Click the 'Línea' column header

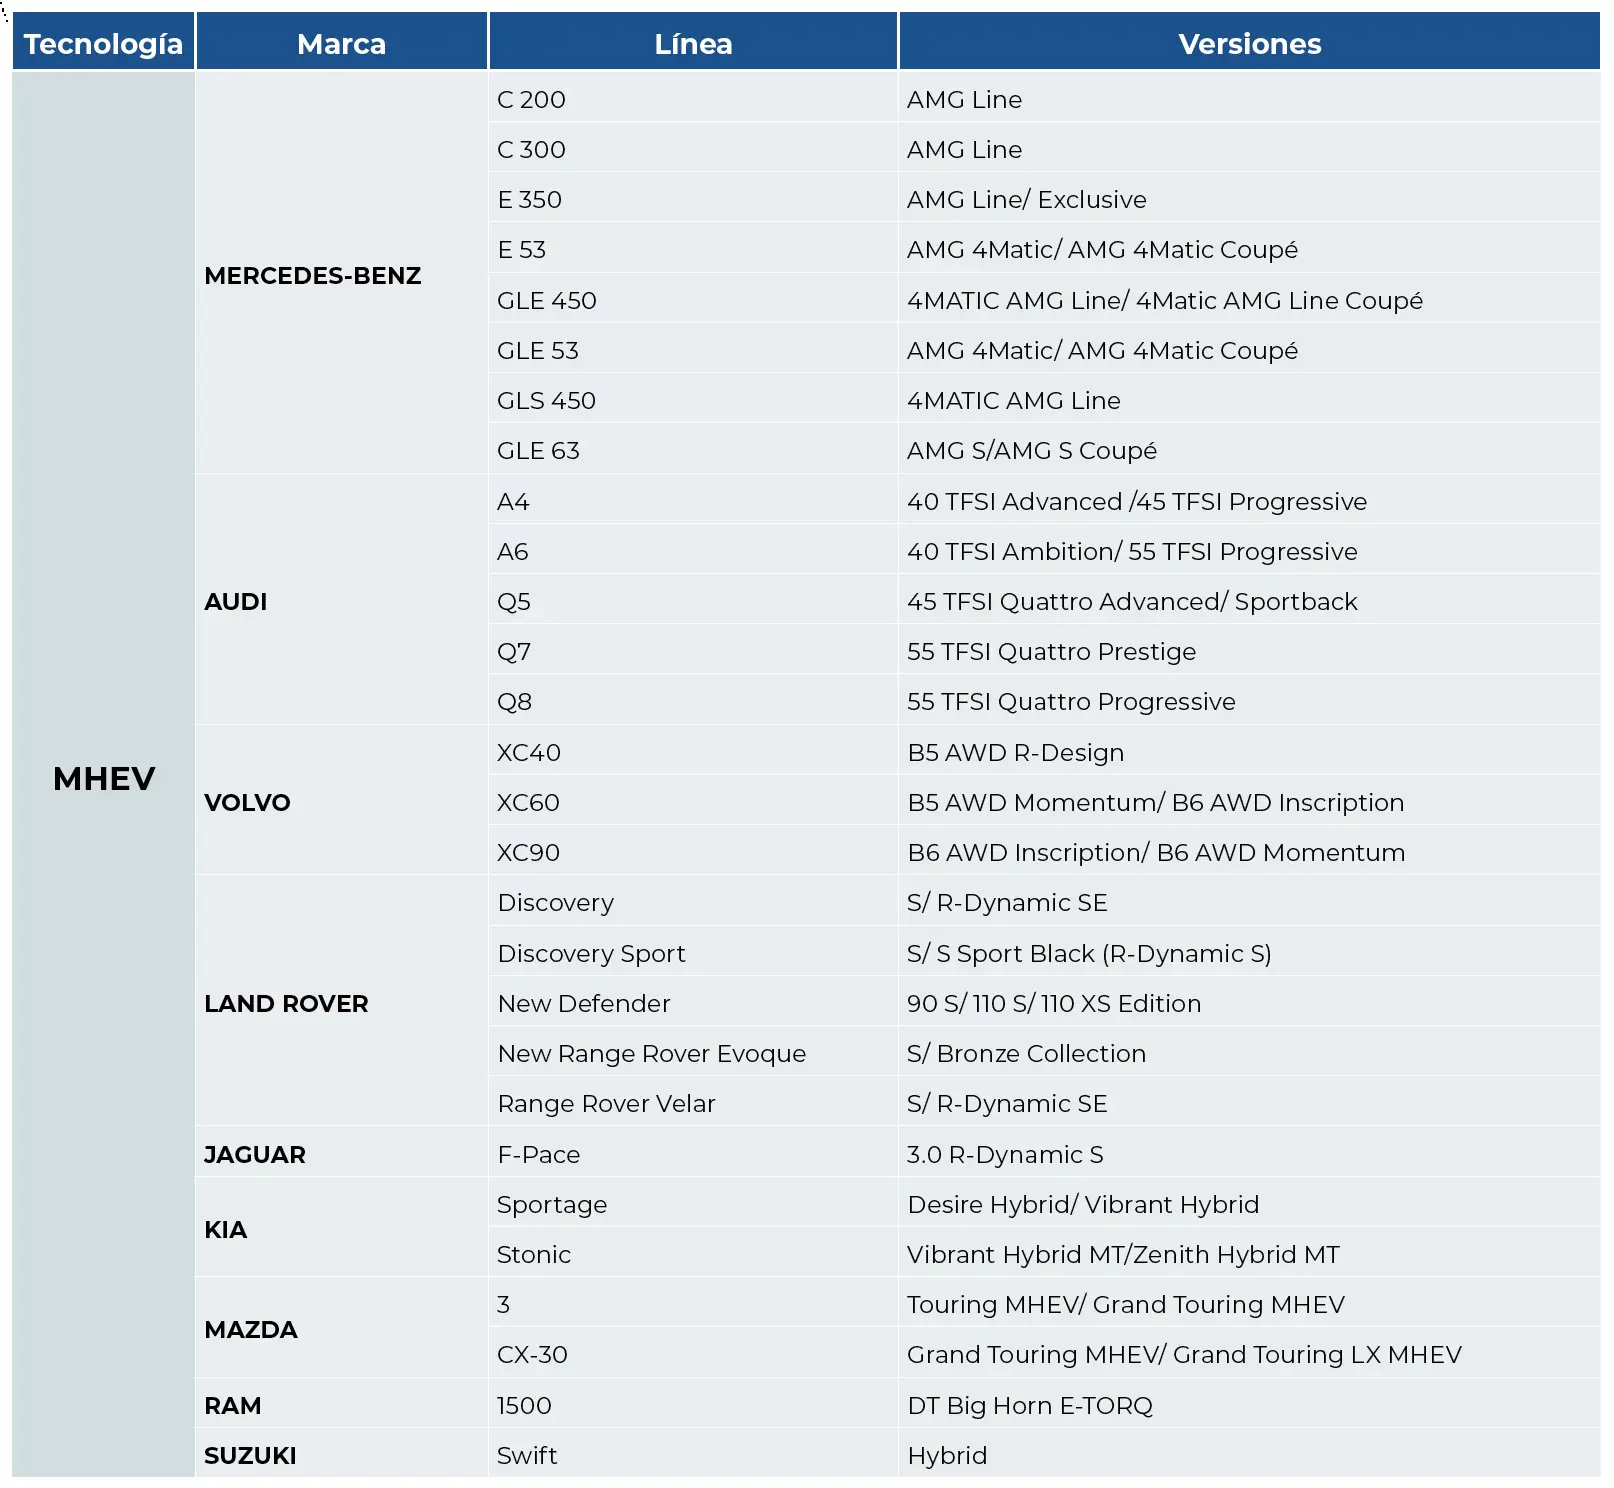[x=693, y=43]
